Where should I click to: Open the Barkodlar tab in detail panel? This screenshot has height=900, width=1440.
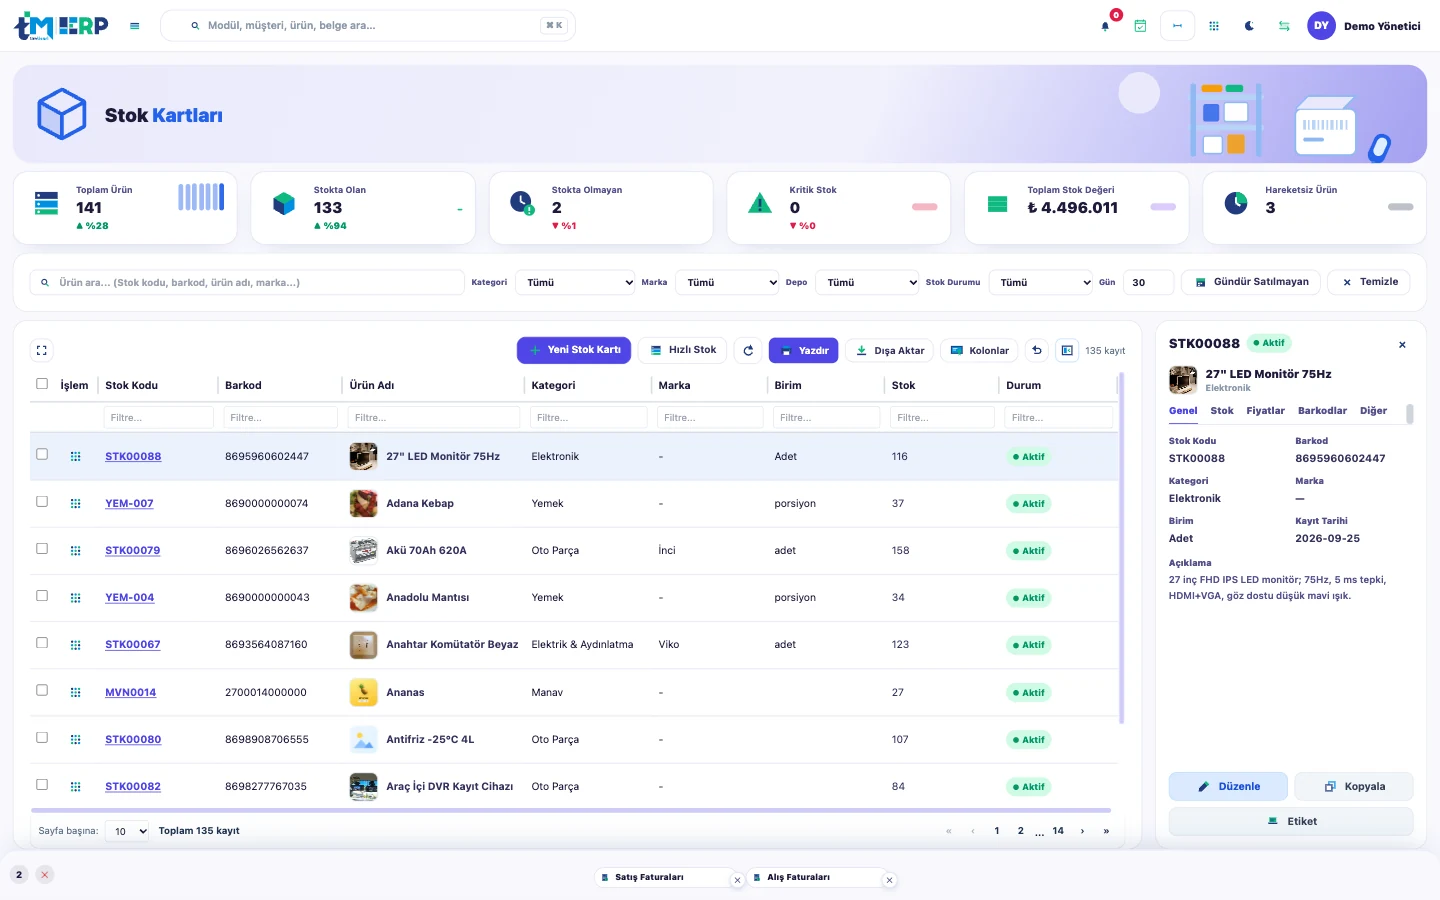(1322, 411)
